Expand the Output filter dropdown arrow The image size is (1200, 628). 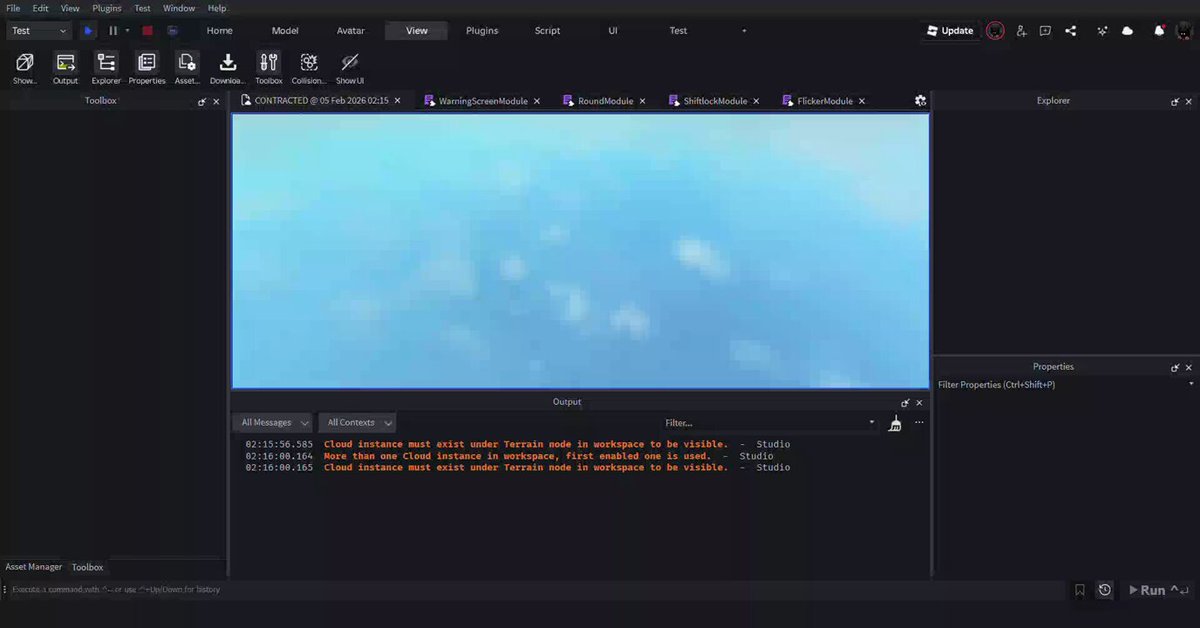[x=874, y=423]
